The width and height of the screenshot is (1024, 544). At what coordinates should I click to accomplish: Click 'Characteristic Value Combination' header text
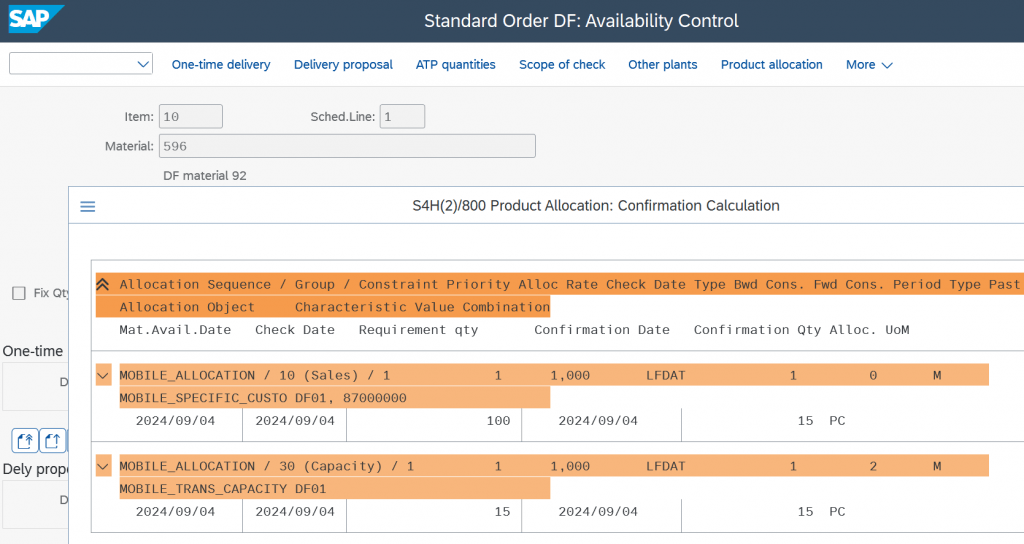tap(422, 307)
